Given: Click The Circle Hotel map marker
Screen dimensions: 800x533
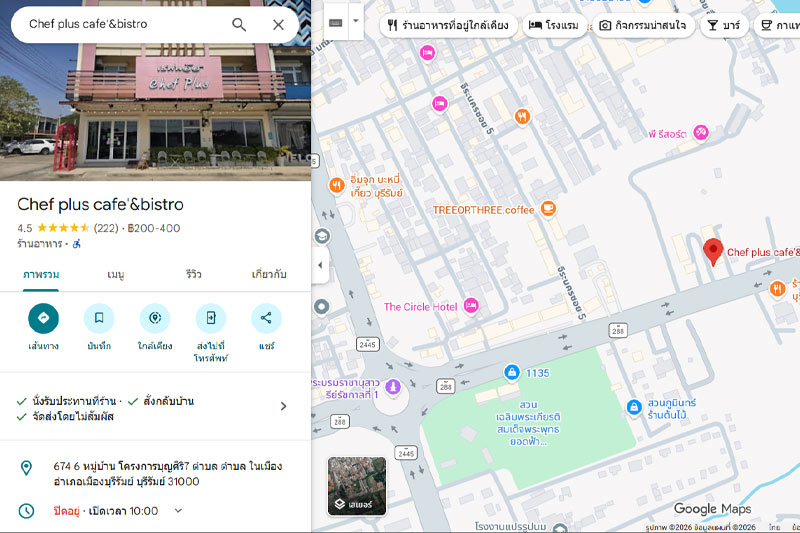Looking at the screenshot, I should pyautogui.click(x=471, y=306).
